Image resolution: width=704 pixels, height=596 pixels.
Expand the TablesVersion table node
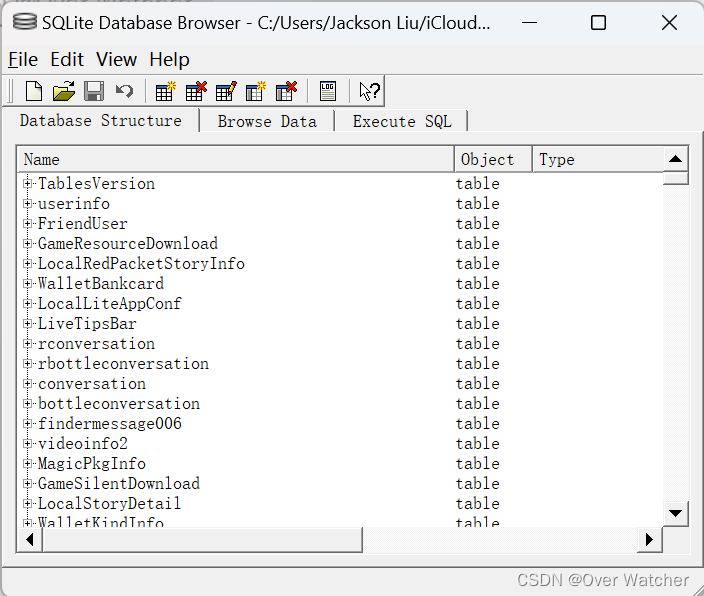pyautogui.click(x=27, y=183)
